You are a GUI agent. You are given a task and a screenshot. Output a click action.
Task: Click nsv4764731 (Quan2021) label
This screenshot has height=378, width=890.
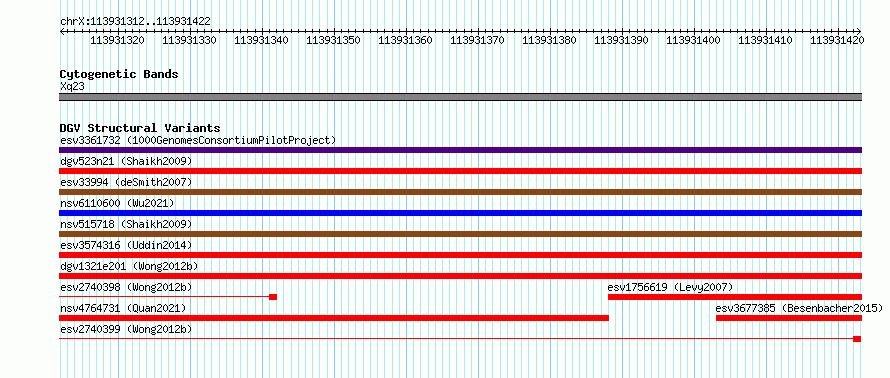[x=123, y=308]
